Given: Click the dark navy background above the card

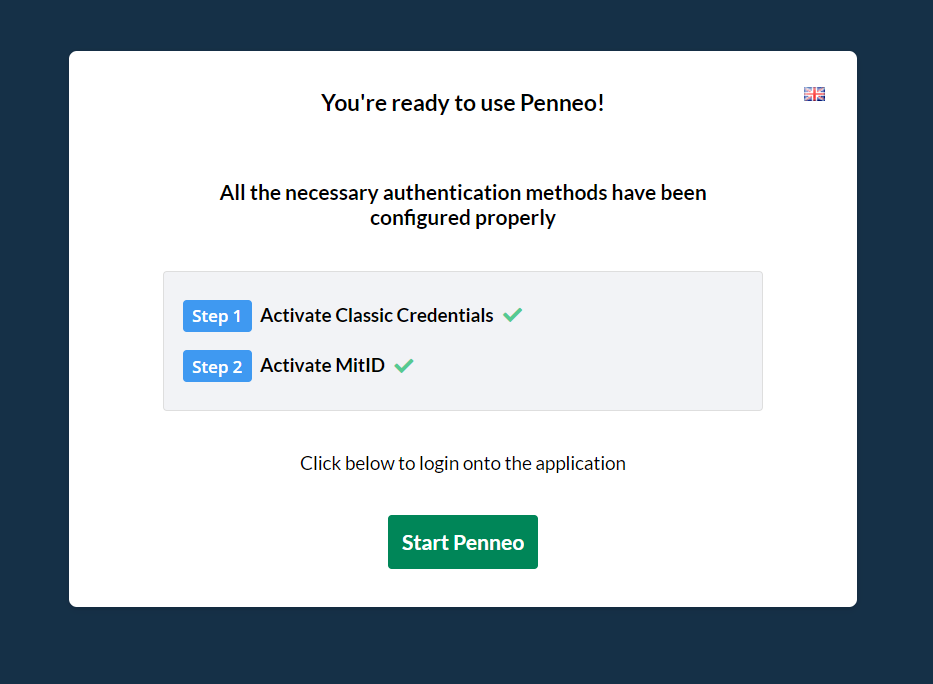Looking at the screenshot, I should tap(463, 25).
